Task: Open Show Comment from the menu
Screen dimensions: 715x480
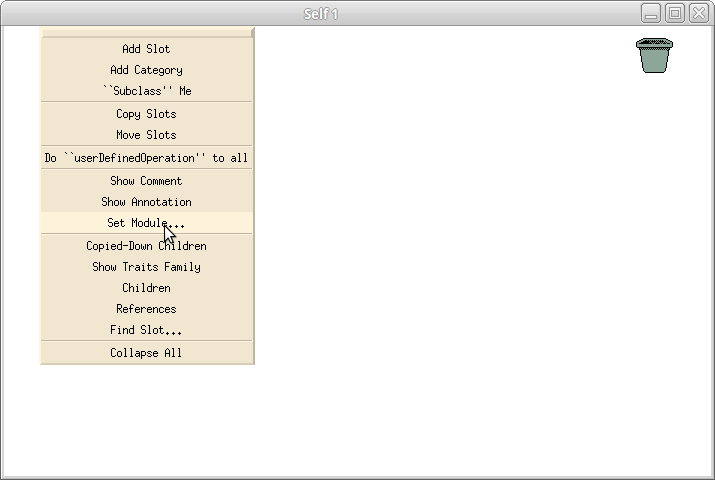Action: tap(146, 181)
